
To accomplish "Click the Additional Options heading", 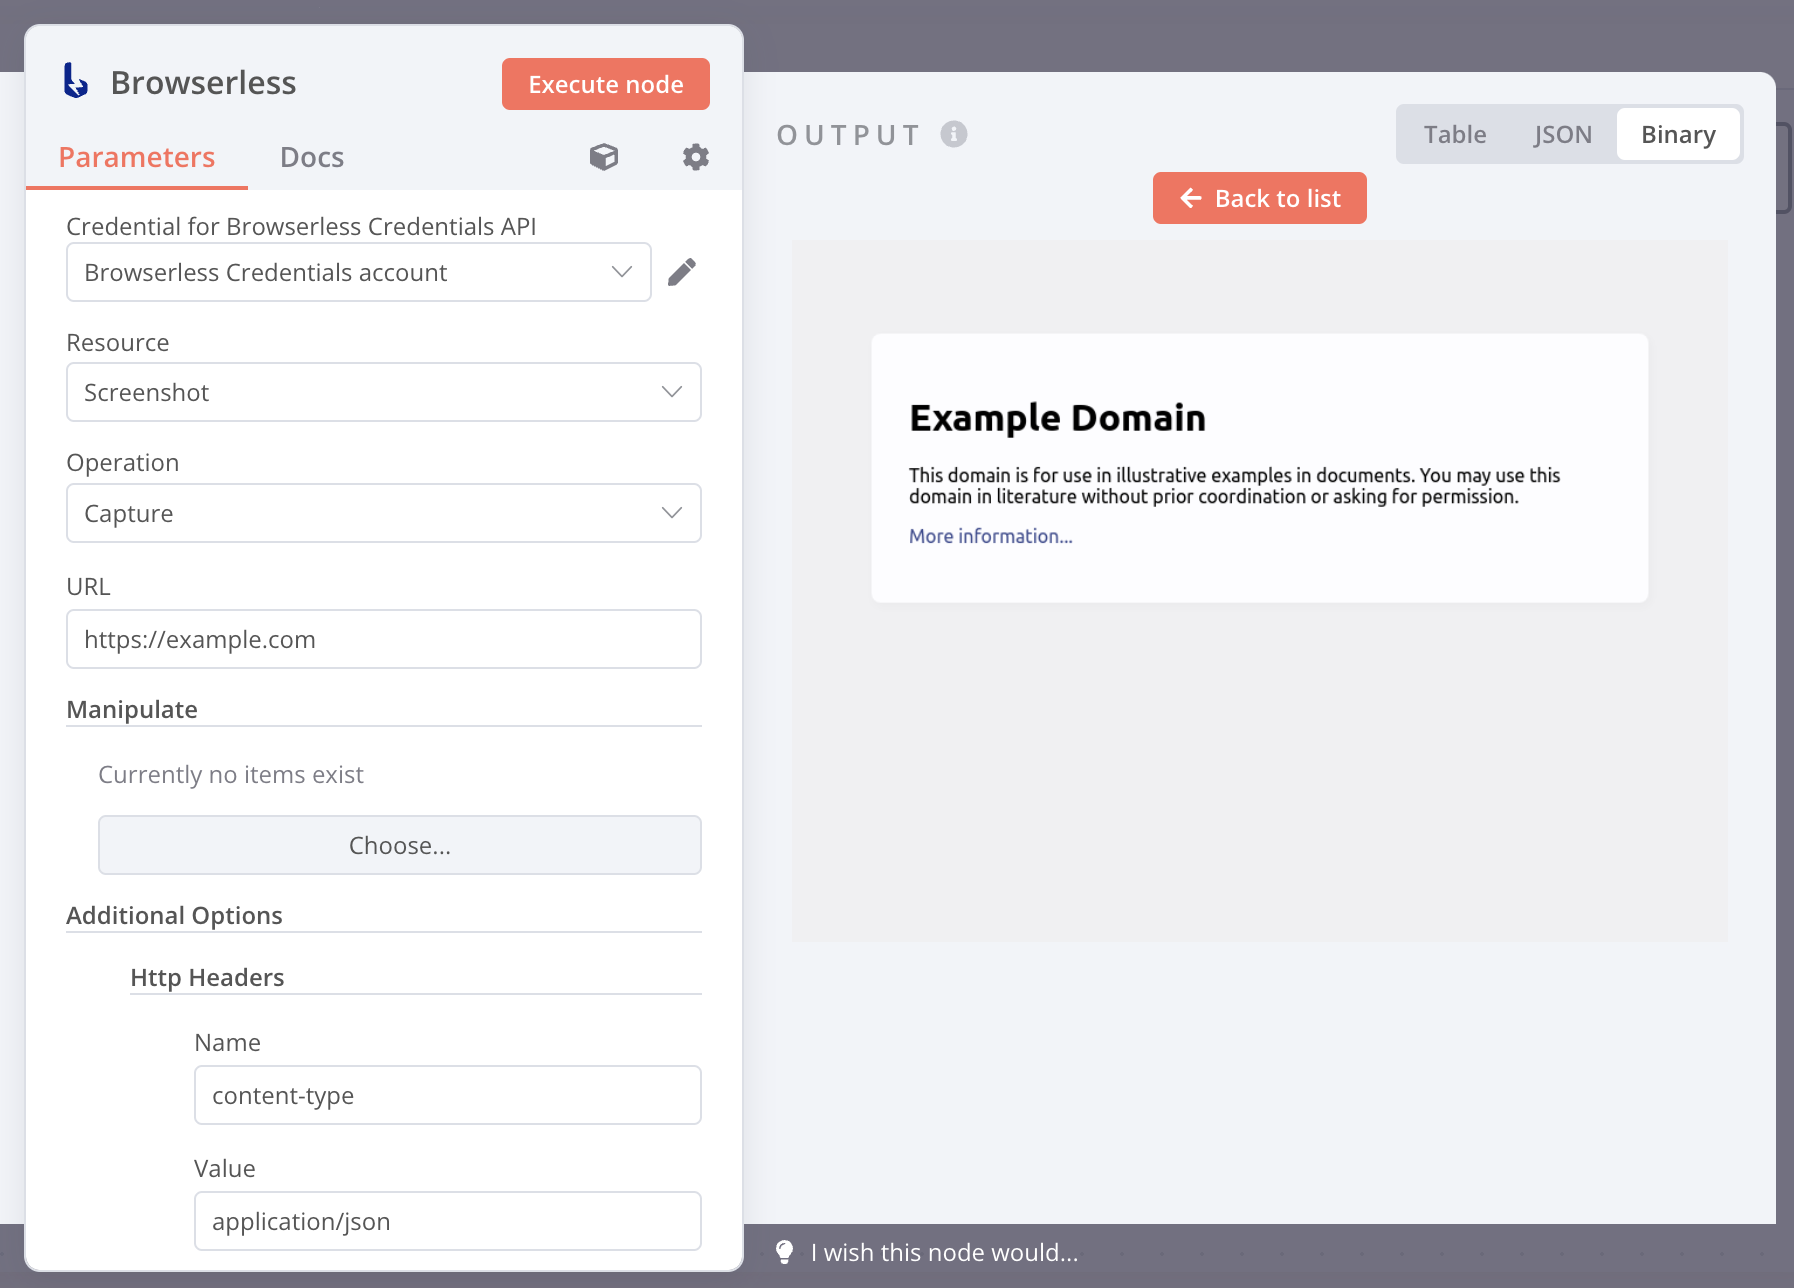I will pos(174,915).
